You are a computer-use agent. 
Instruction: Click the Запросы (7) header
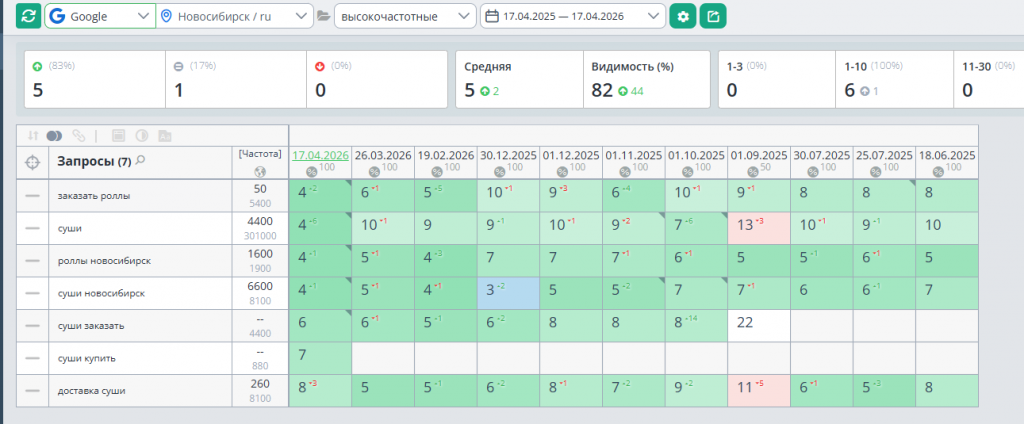[95, 161]
